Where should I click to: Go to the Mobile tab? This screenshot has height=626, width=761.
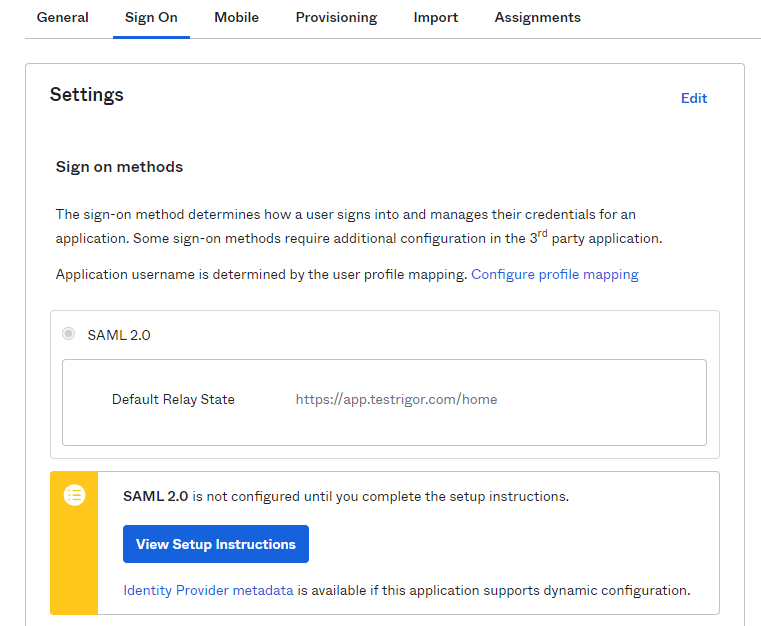click(236, 17)
